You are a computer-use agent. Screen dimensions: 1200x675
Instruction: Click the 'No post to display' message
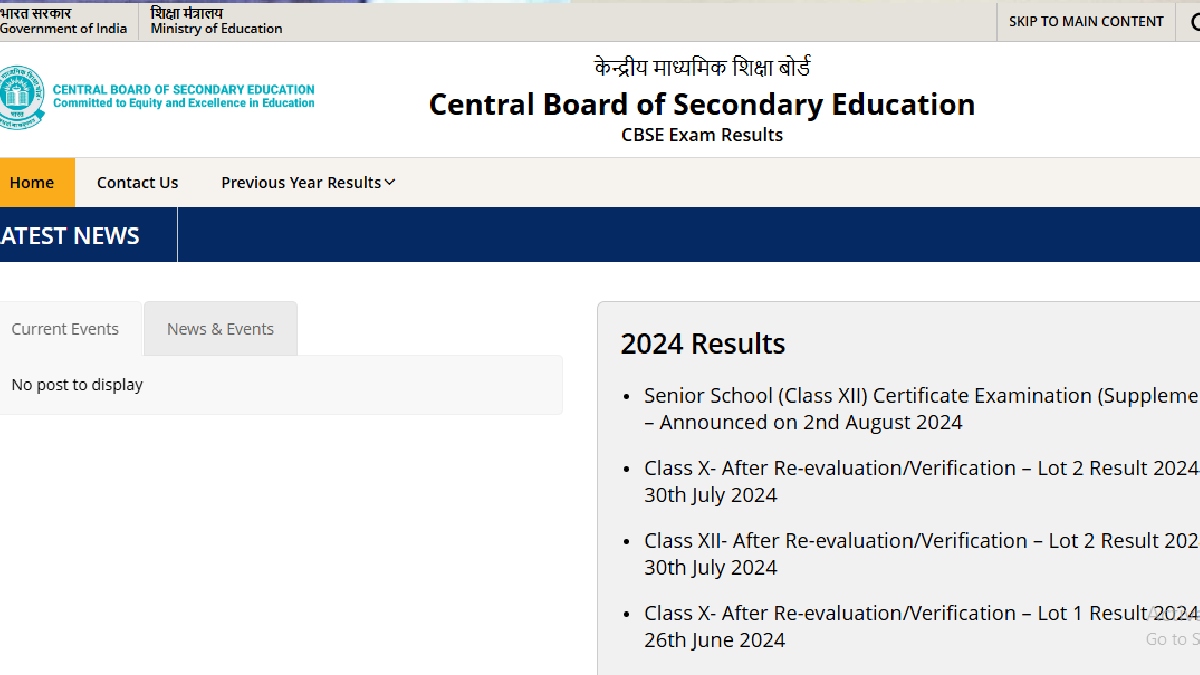[77, 385]
